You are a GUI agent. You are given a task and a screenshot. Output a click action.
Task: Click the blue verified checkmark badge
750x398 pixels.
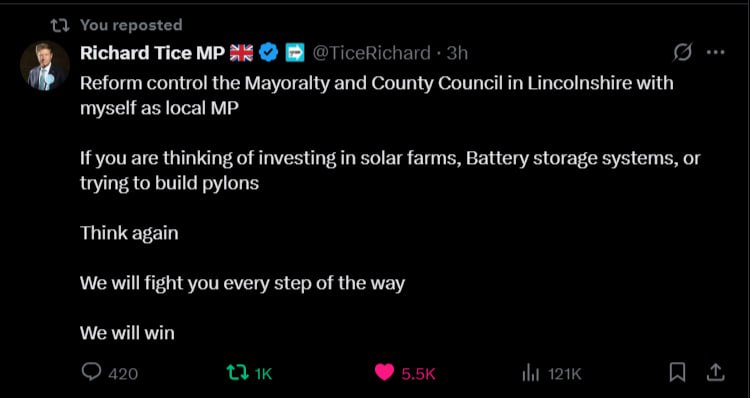[x=269, y=53]
